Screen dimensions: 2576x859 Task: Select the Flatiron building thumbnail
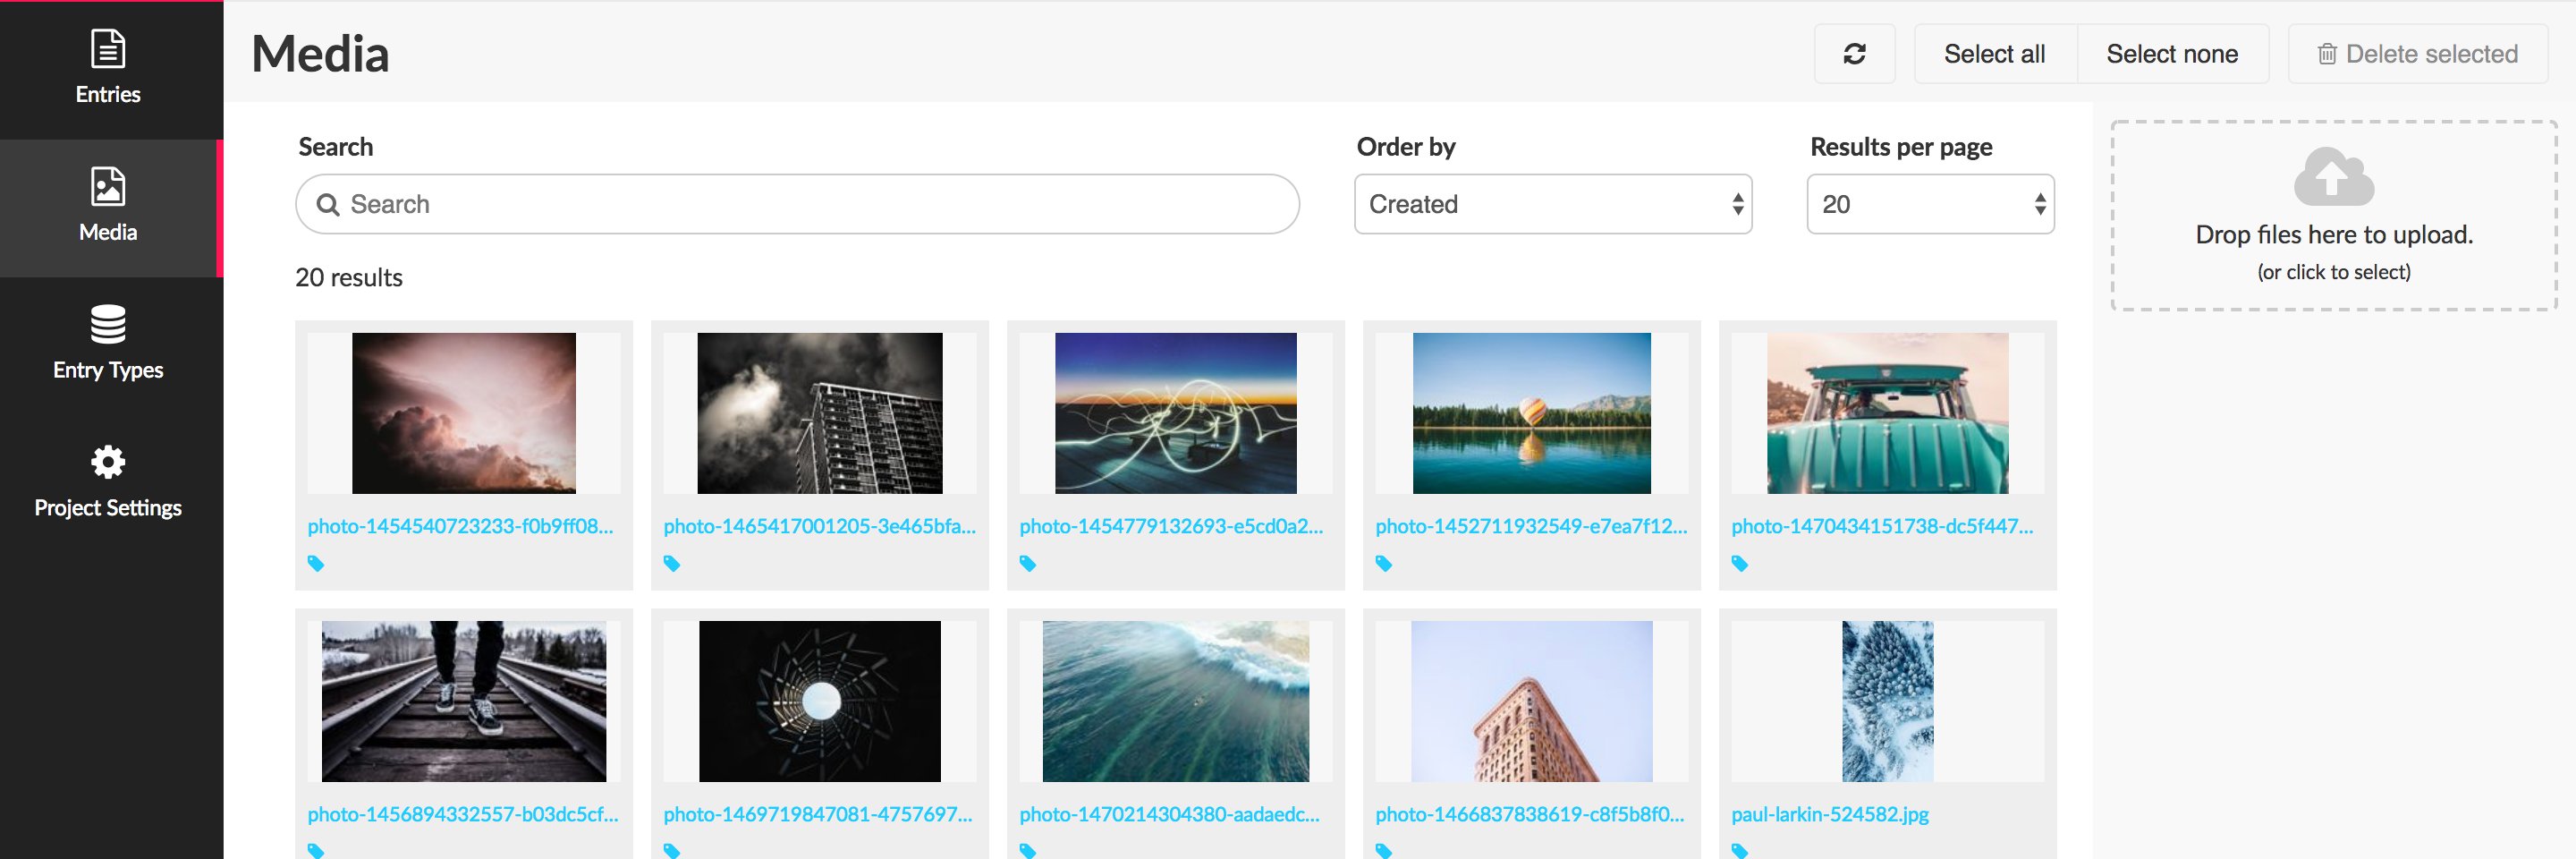1532,701
